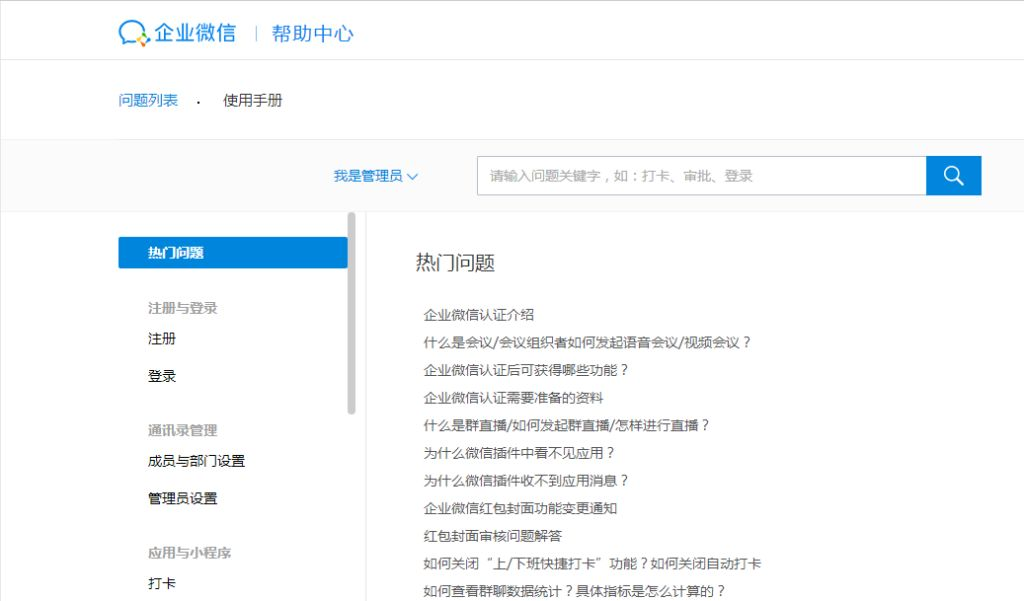Switch to the 使用手册 tab
This screenshot has height=601, width=1024.
coord(253,99)
